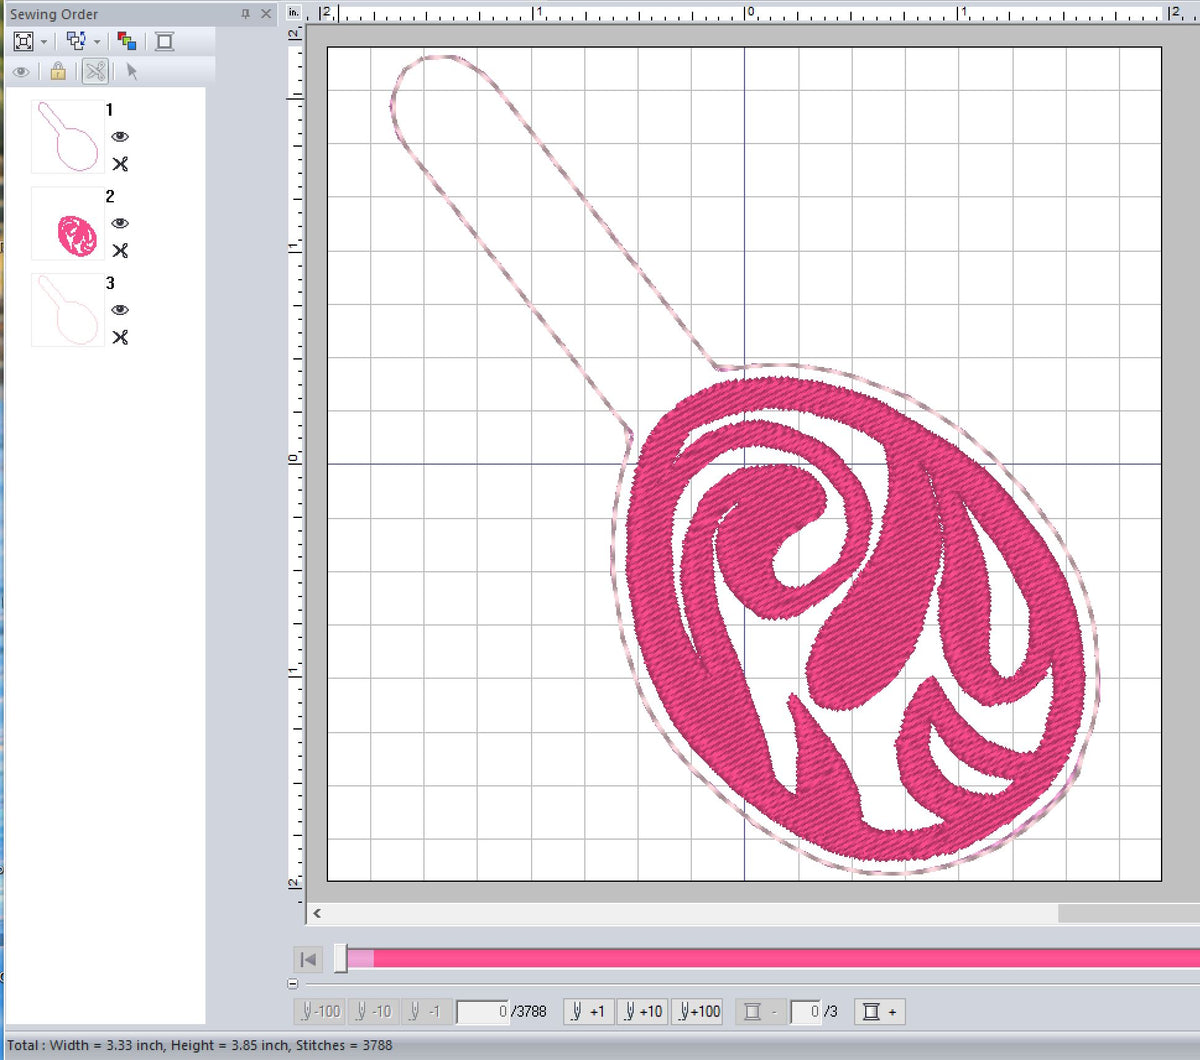Toggle visibility of sewing order item 2
This screenshot has width=1200, height=1060.
click(x=121, y=223)
